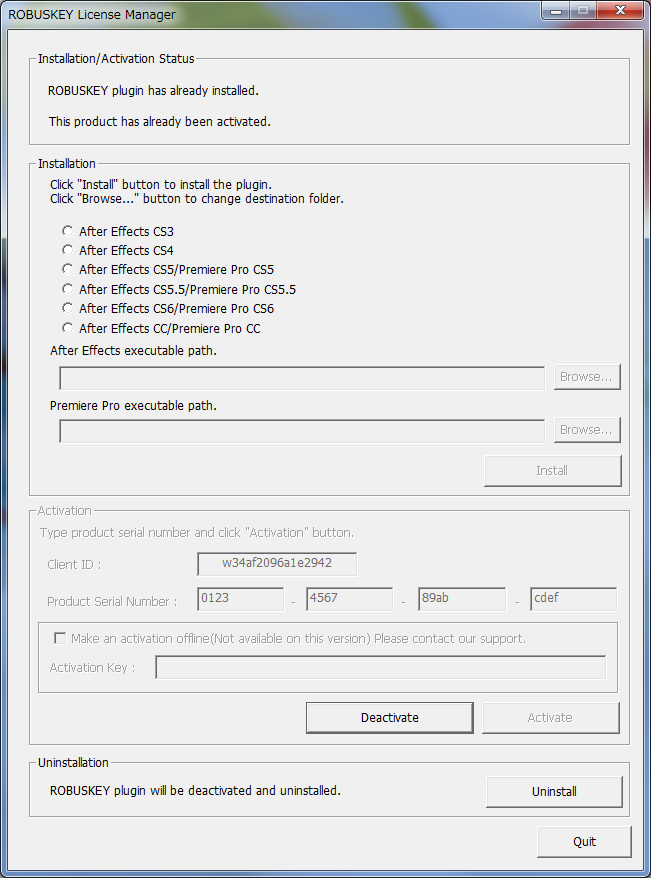The width and height of the screenshot is (651, 878).
Task: Click the 'Activation Key :' label
Action: pos(92,667)
